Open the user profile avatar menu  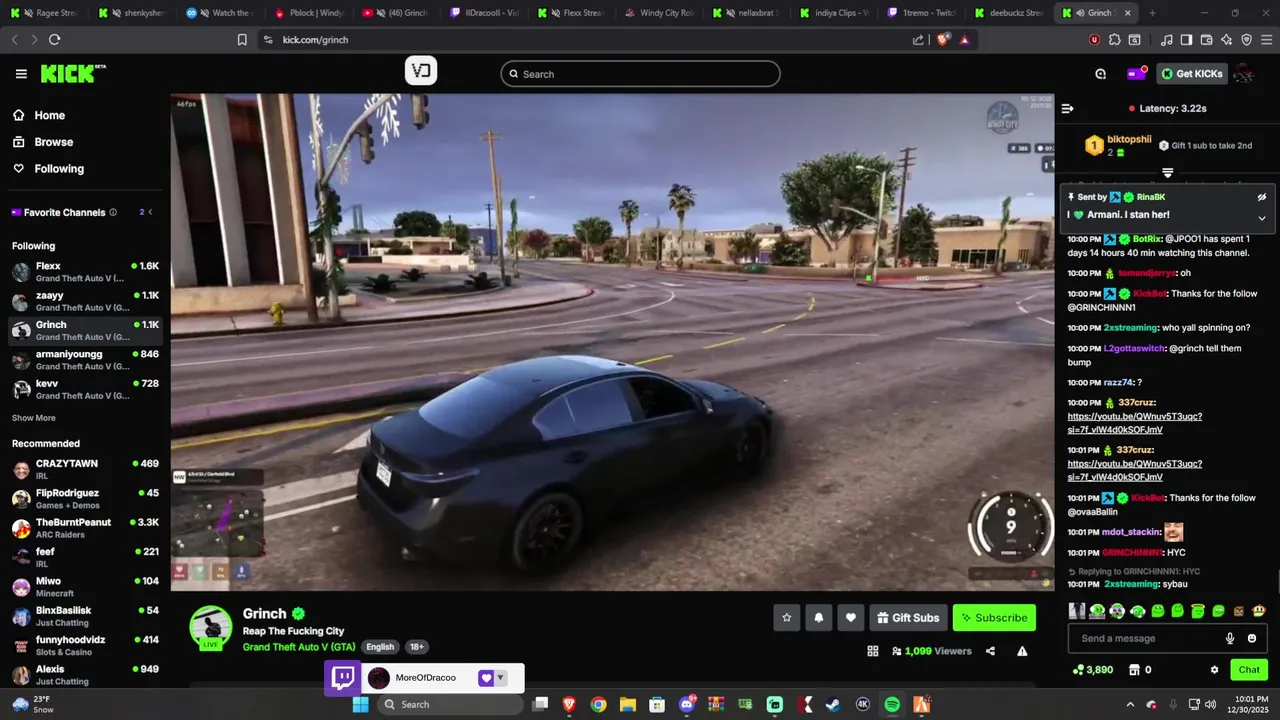pyautogui.click(x=1244, y=74)
